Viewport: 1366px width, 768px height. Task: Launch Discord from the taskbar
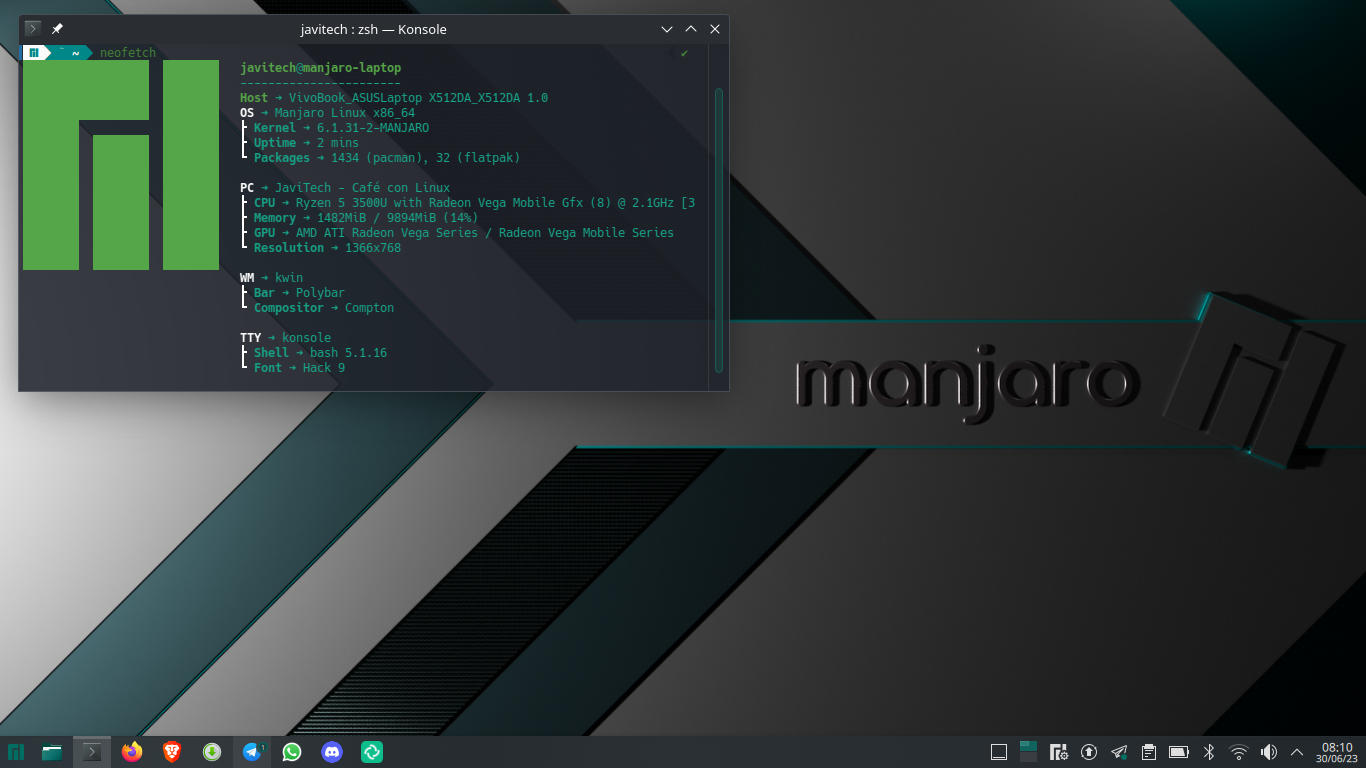pyautogui.click(x=332, y=752)
